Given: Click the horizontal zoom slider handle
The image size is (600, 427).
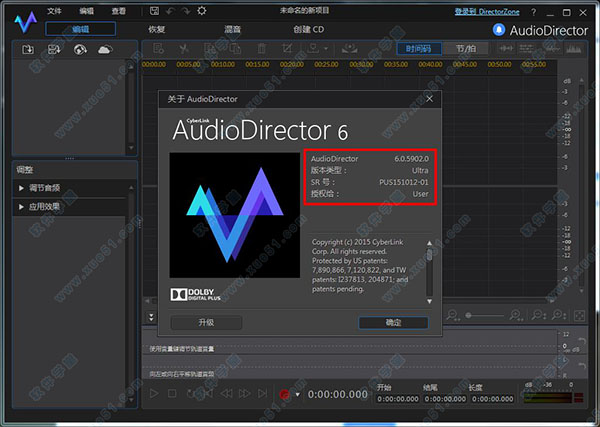Looking at the screenshot, I should (x=468, y=315).
